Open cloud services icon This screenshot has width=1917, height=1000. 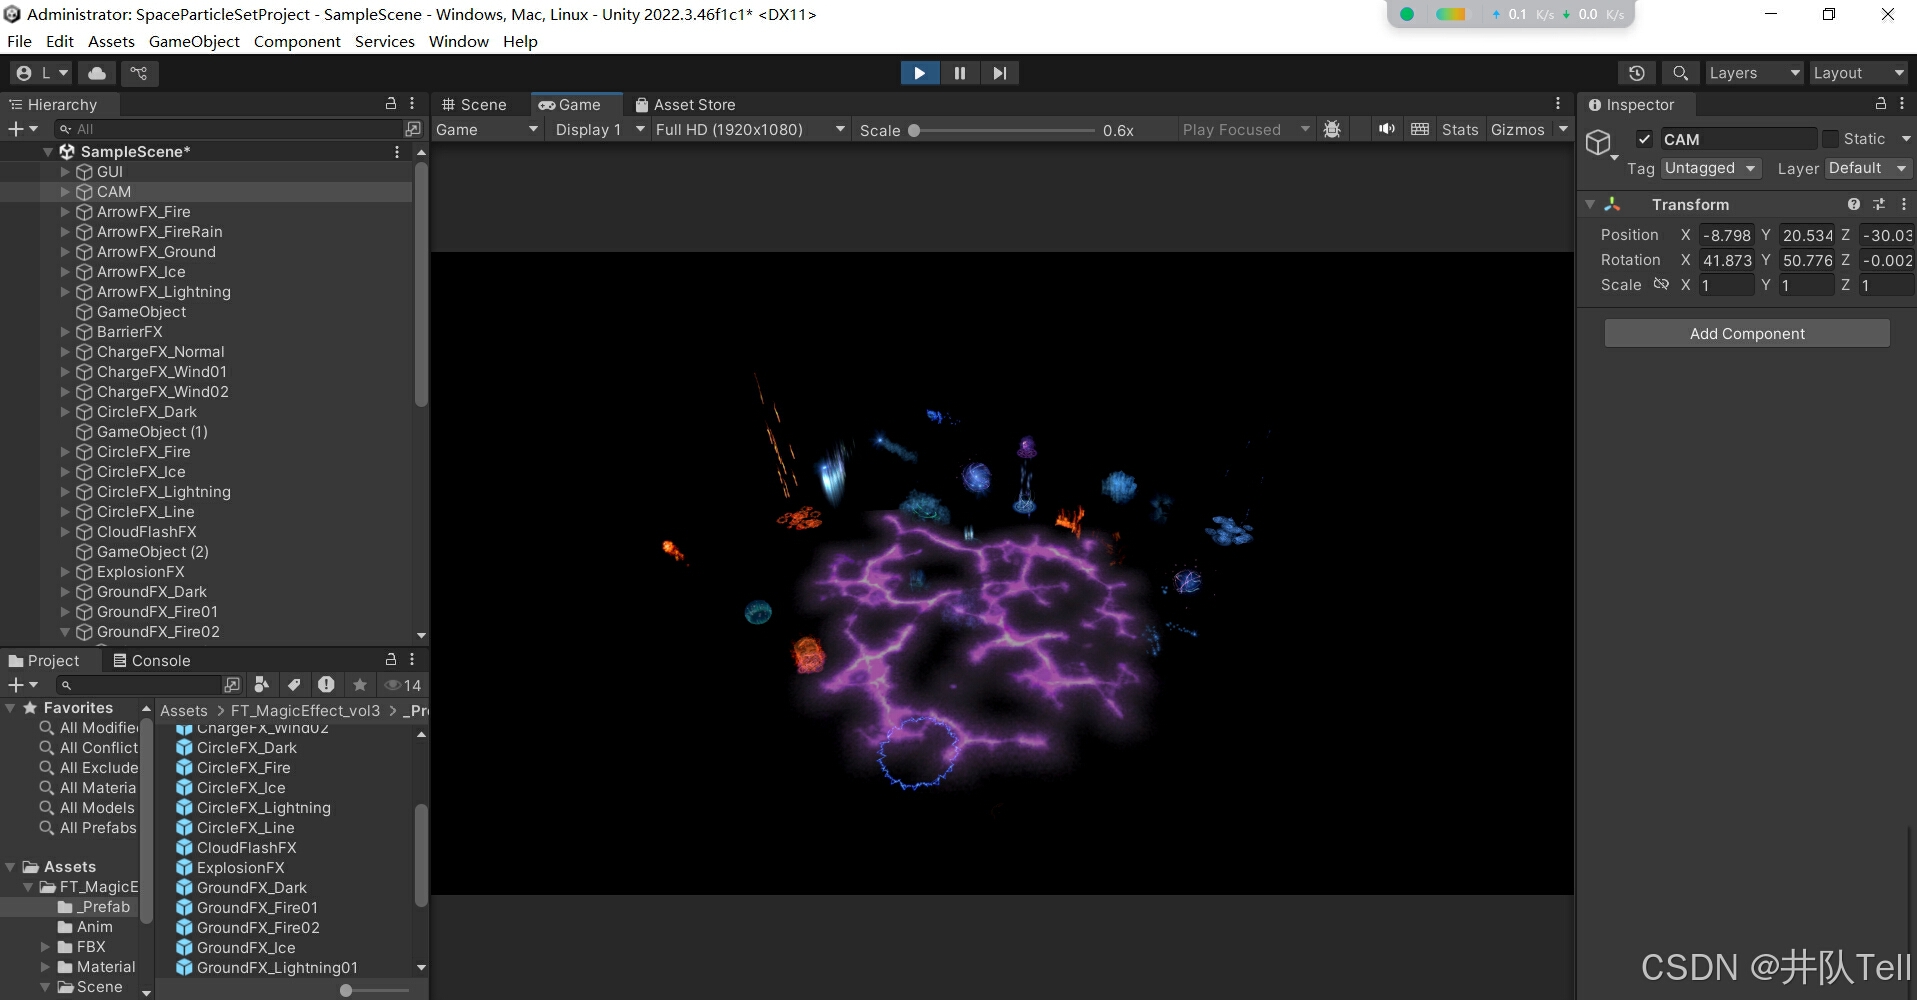coord(97,73)
